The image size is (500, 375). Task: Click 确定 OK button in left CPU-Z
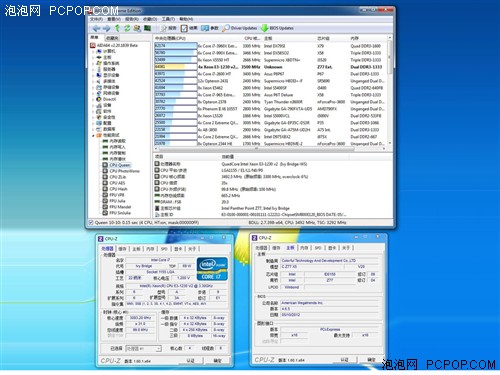tap(217, 361)
